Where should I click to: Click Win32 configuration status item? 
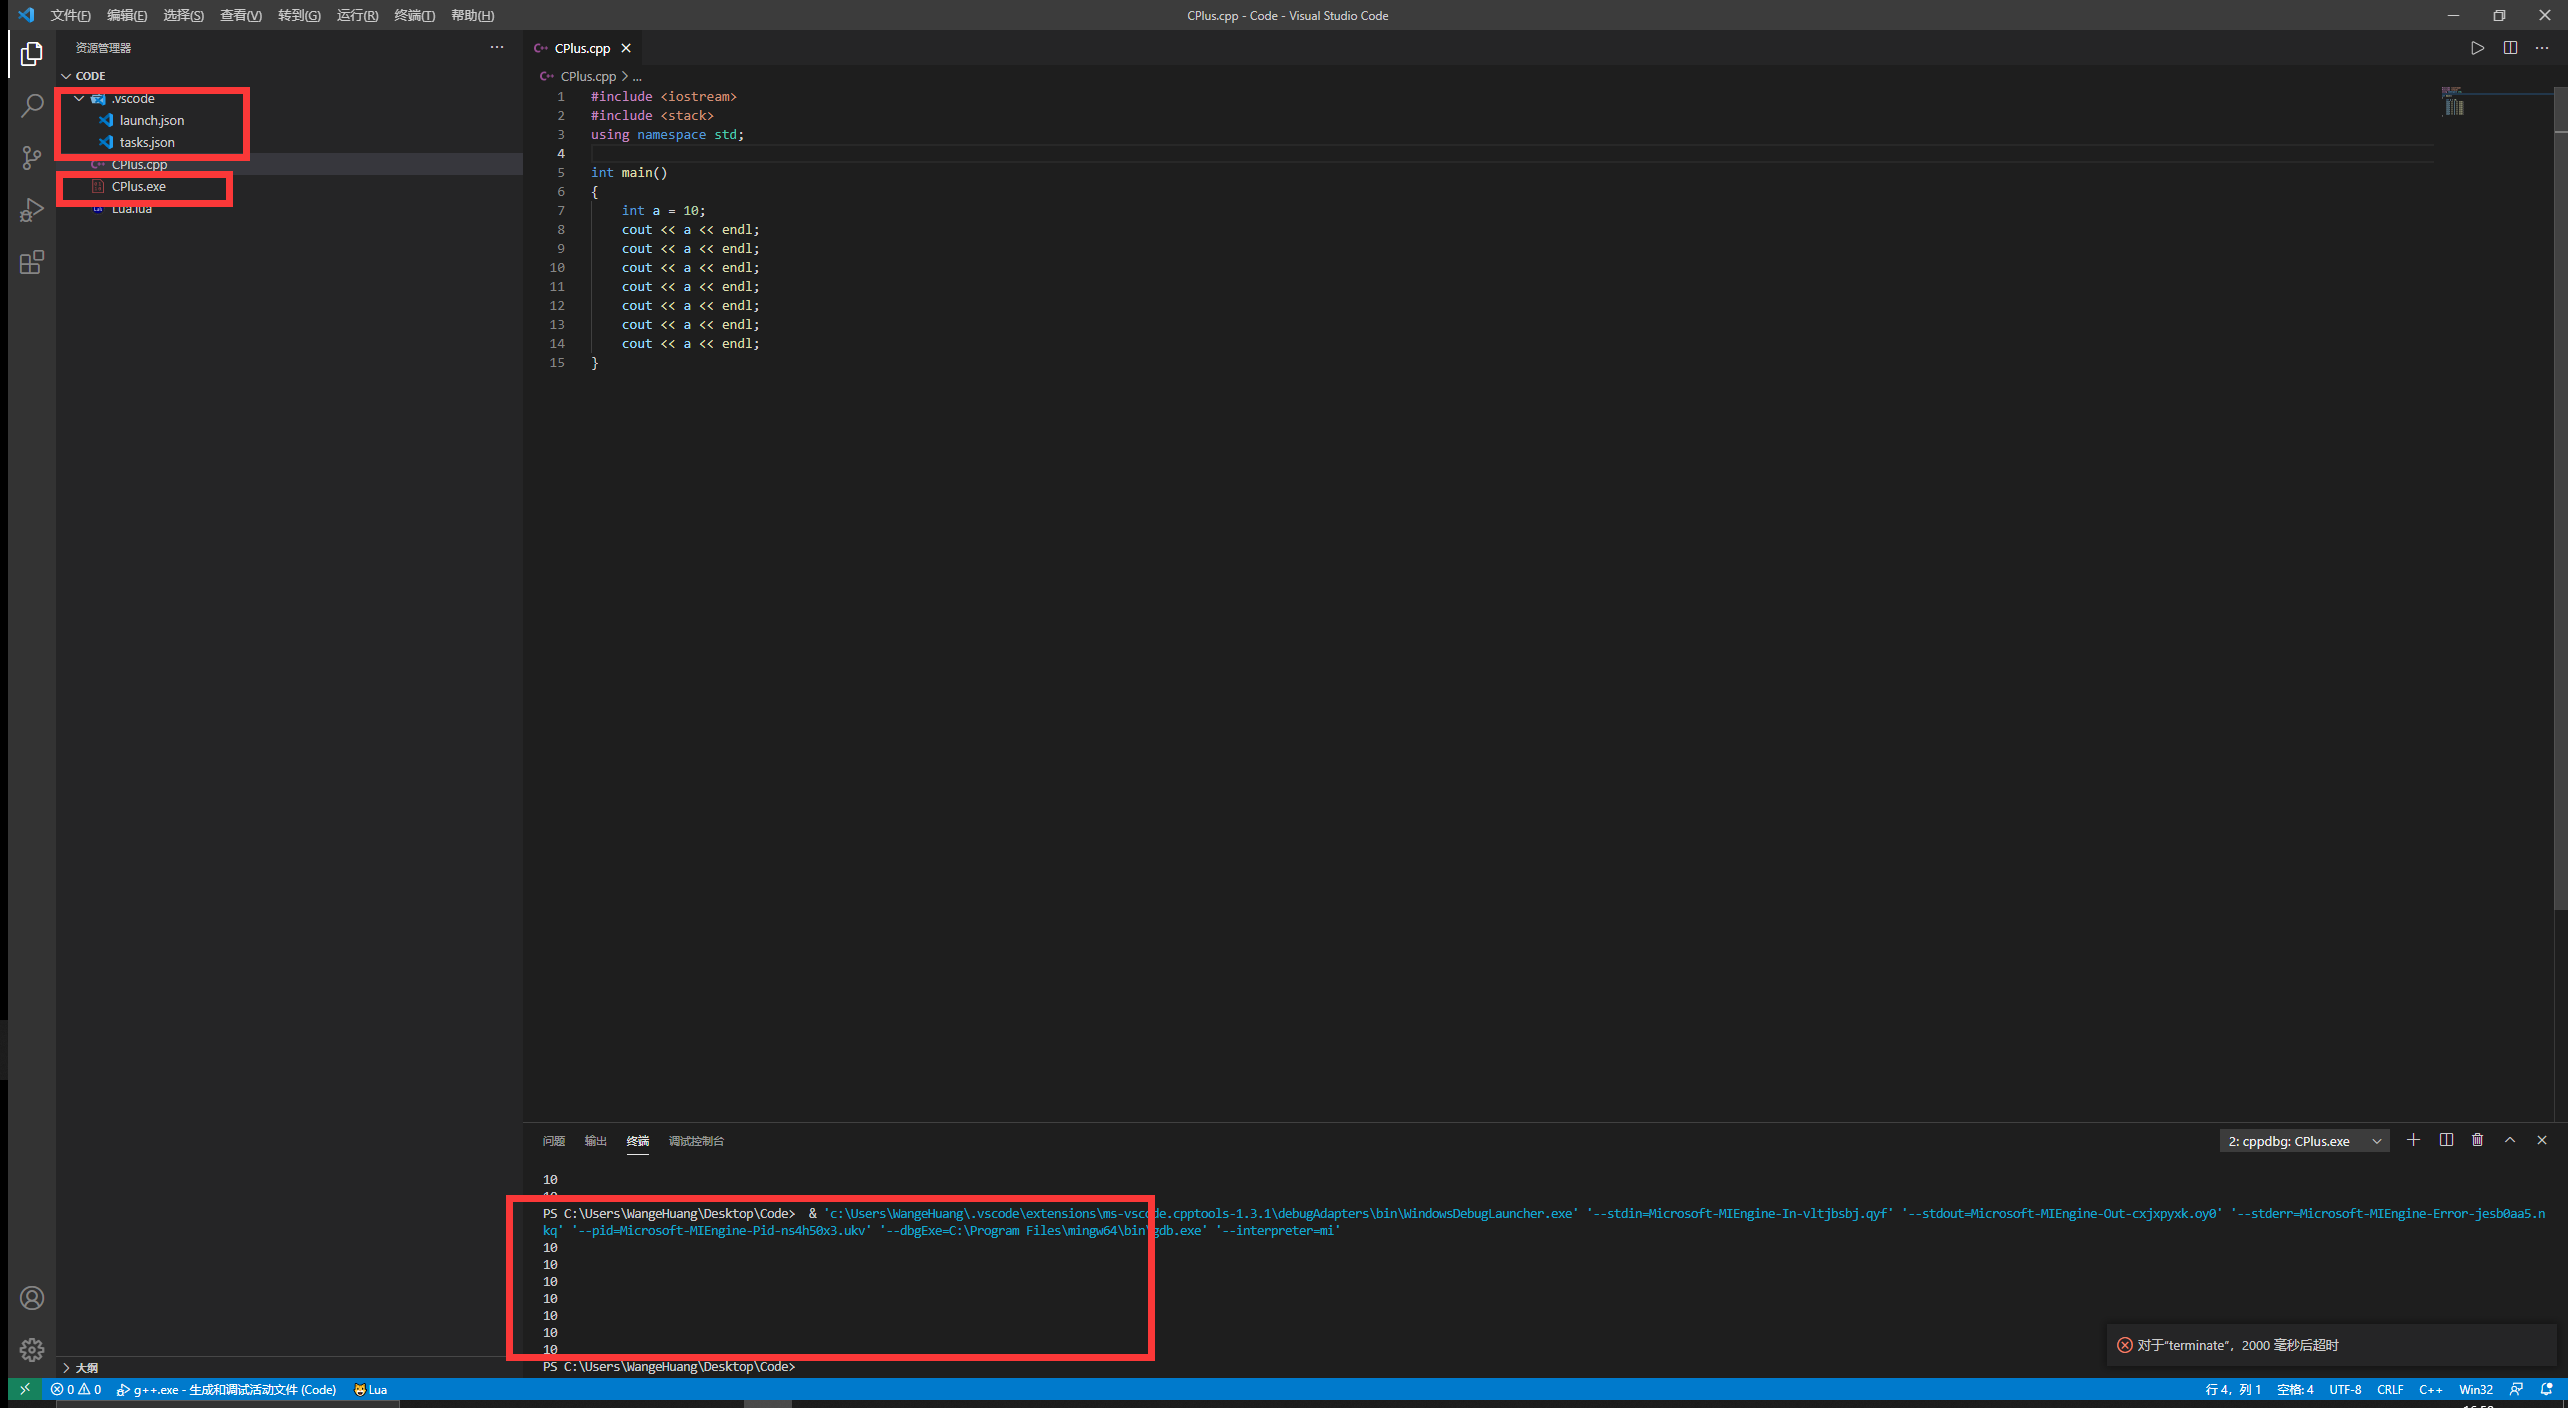pos(2476,1389)
